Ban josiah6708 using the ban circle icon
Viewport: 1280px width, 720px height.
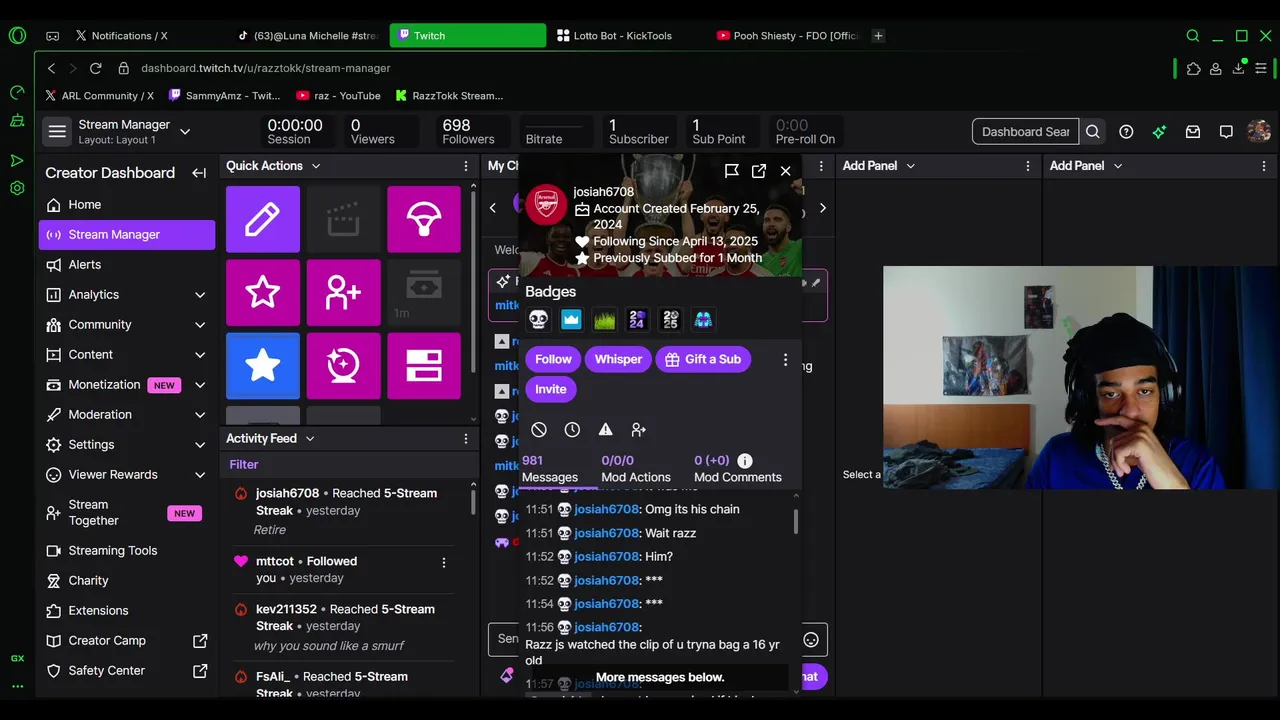click(539, 429)
